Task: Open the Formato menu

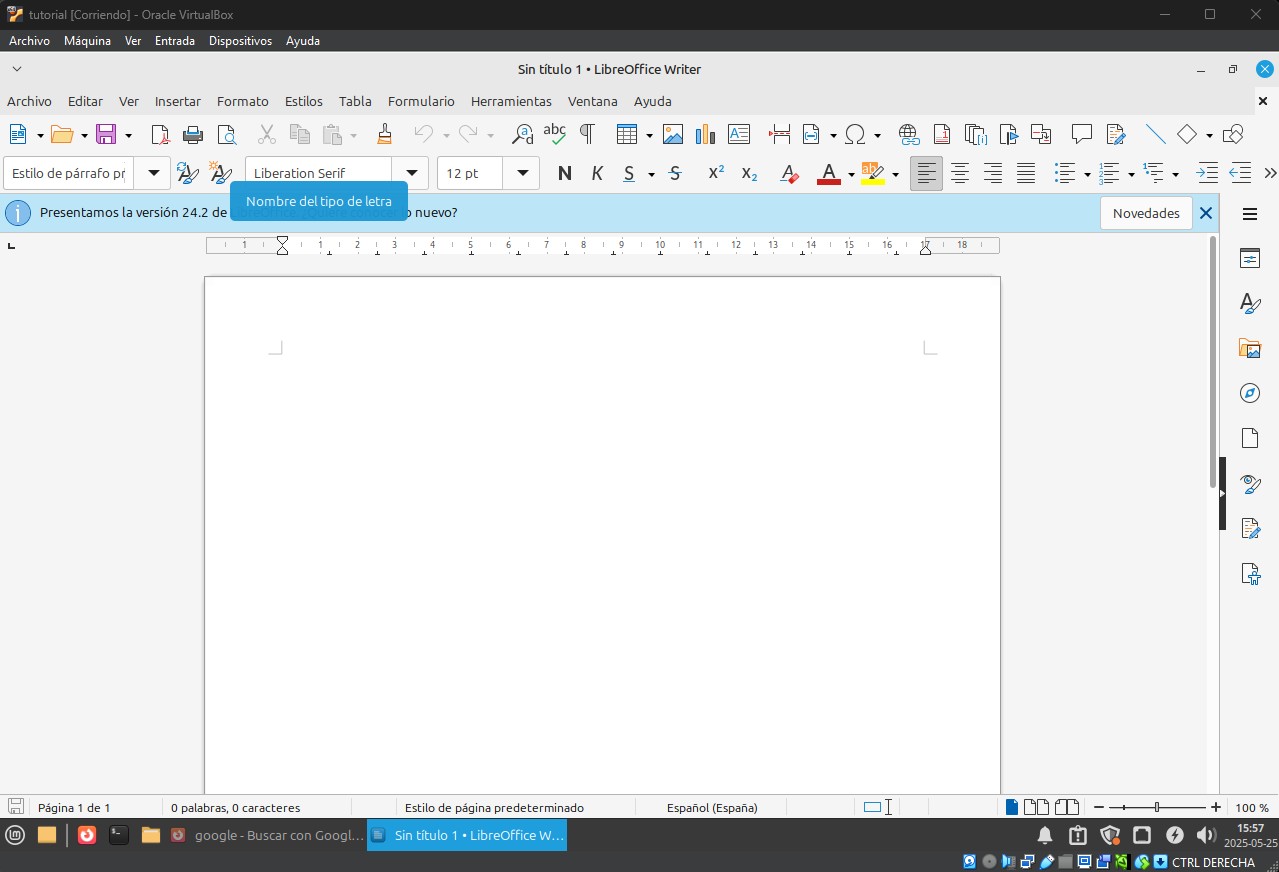Action: point(243,101)
